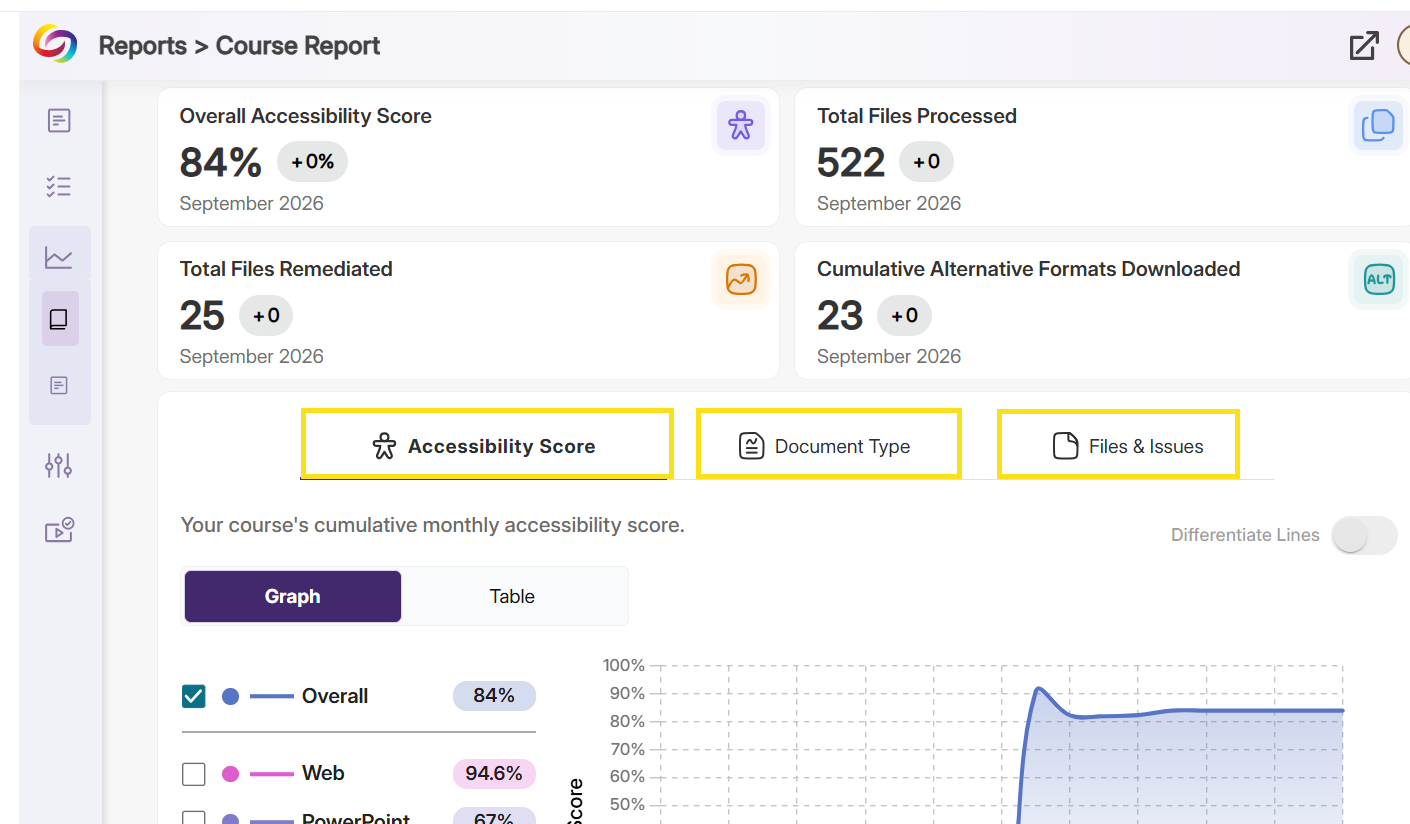
Task: Click the blue Overall legend color dot
Action: click(x=230, y=696)
